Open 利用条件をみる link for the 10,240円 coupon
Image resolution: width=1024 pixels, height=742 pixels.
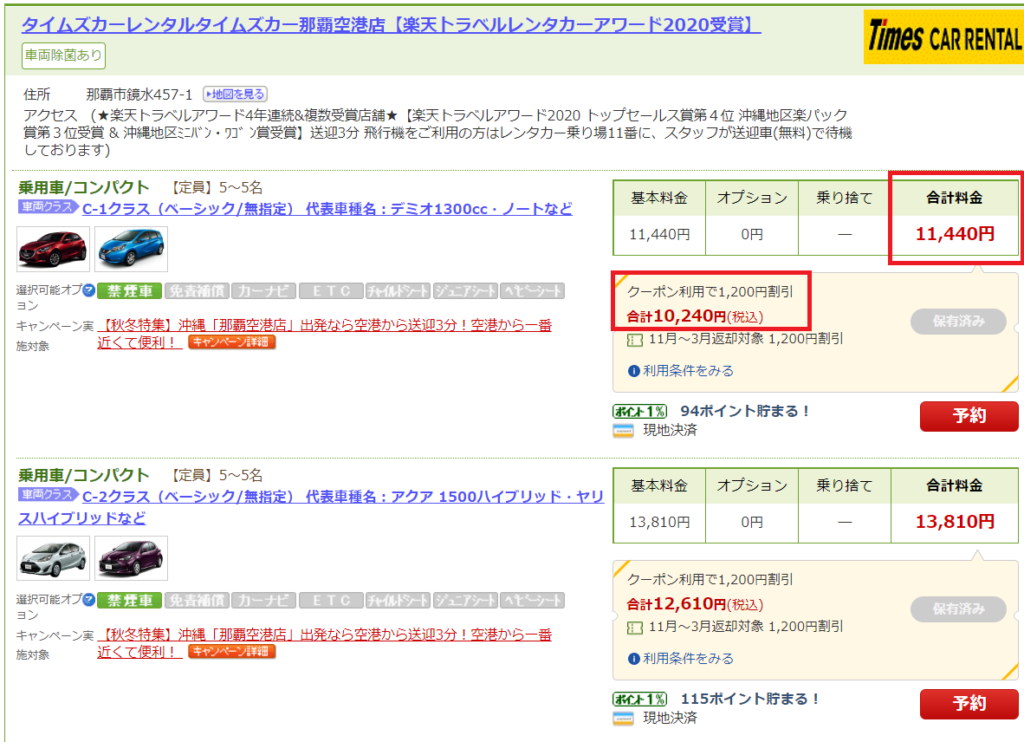[x=688, y=371]
